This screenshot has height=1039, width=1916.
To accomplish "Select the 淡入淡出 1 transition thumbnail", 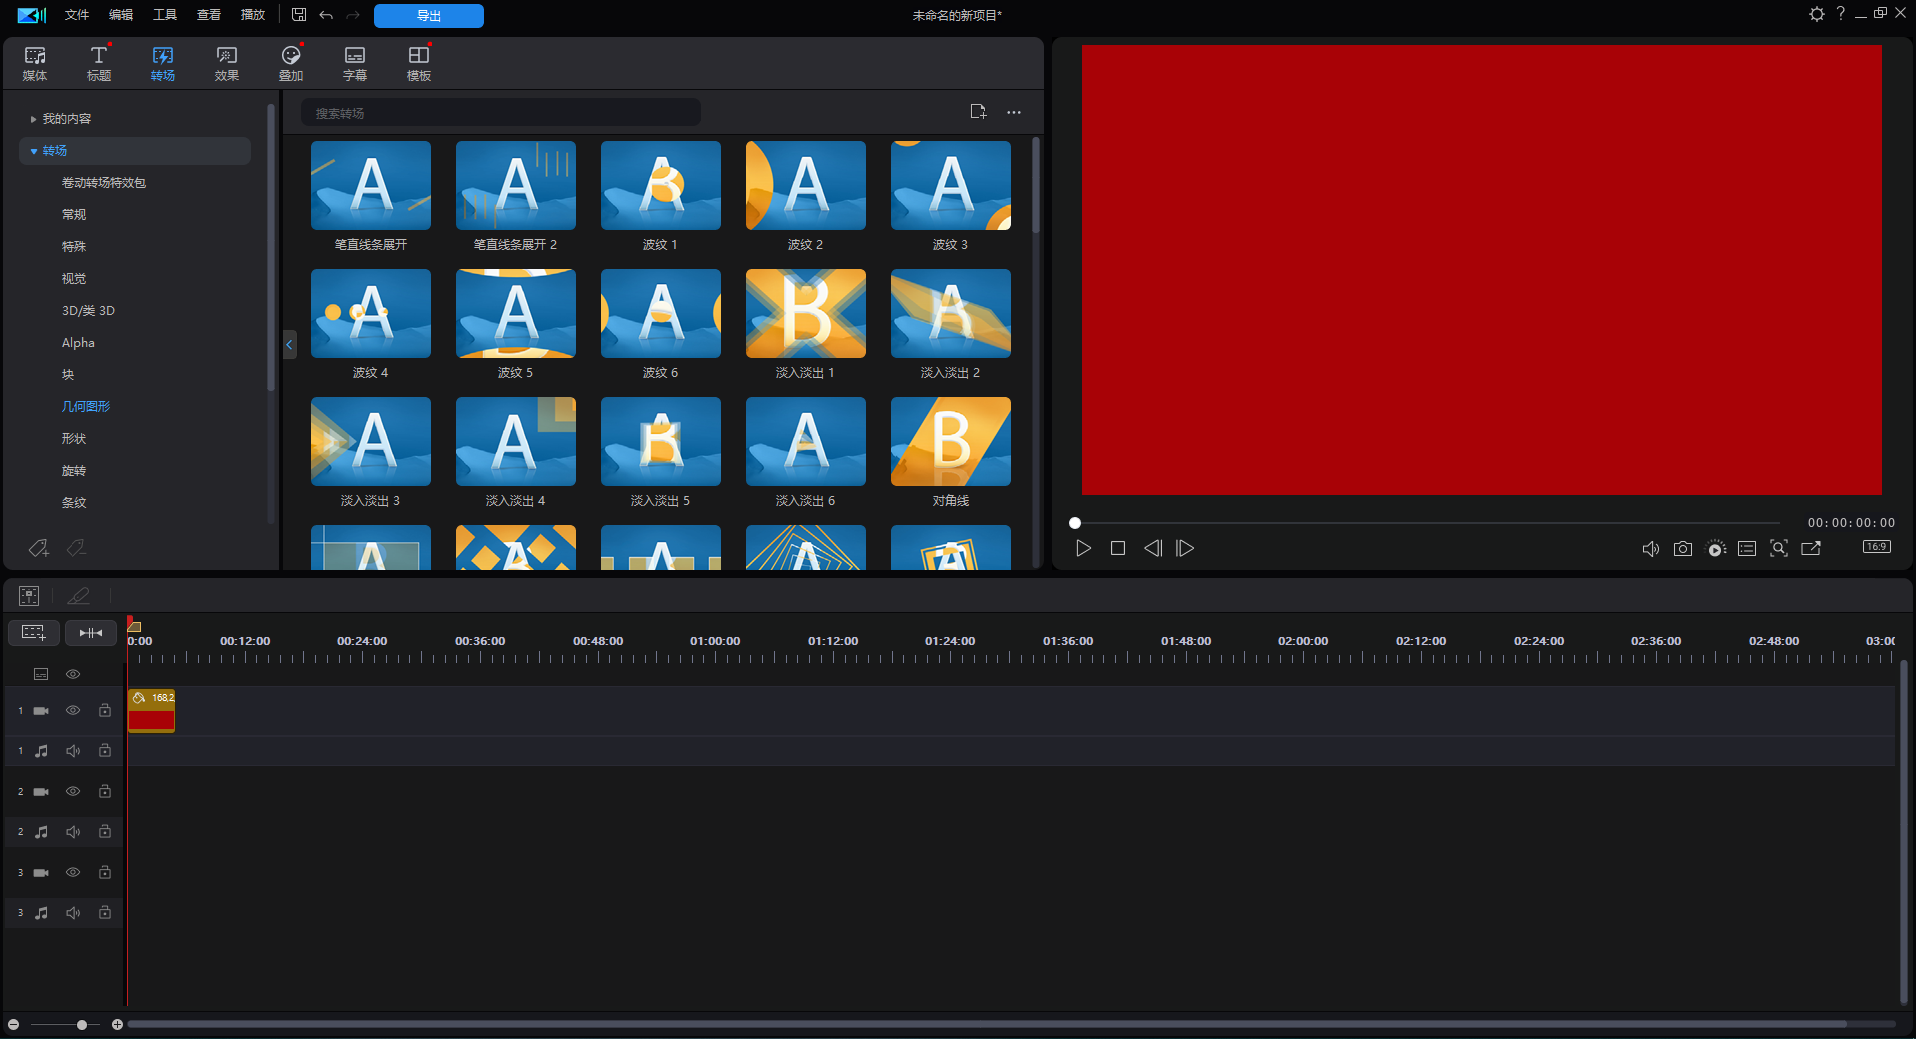I will pyautogui.click(x=806, y=313).
